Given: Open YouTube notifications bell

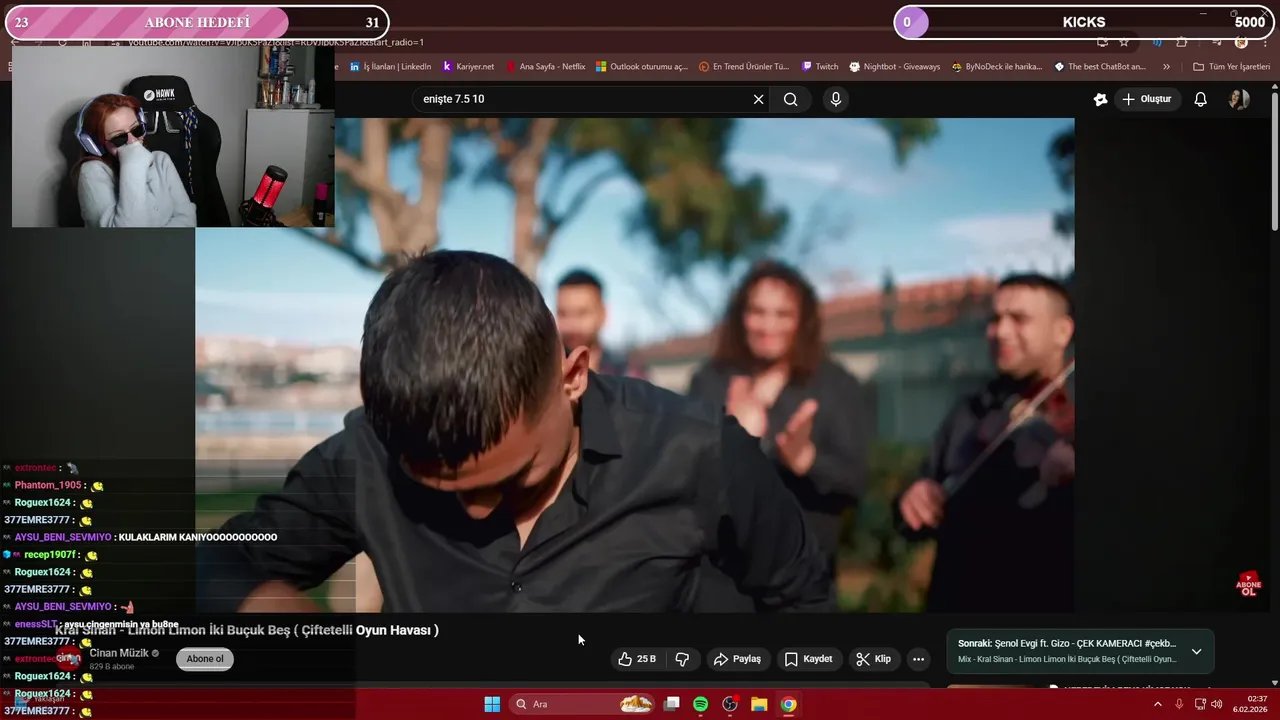Looking at the screenshot, I should pos(1201,99).
